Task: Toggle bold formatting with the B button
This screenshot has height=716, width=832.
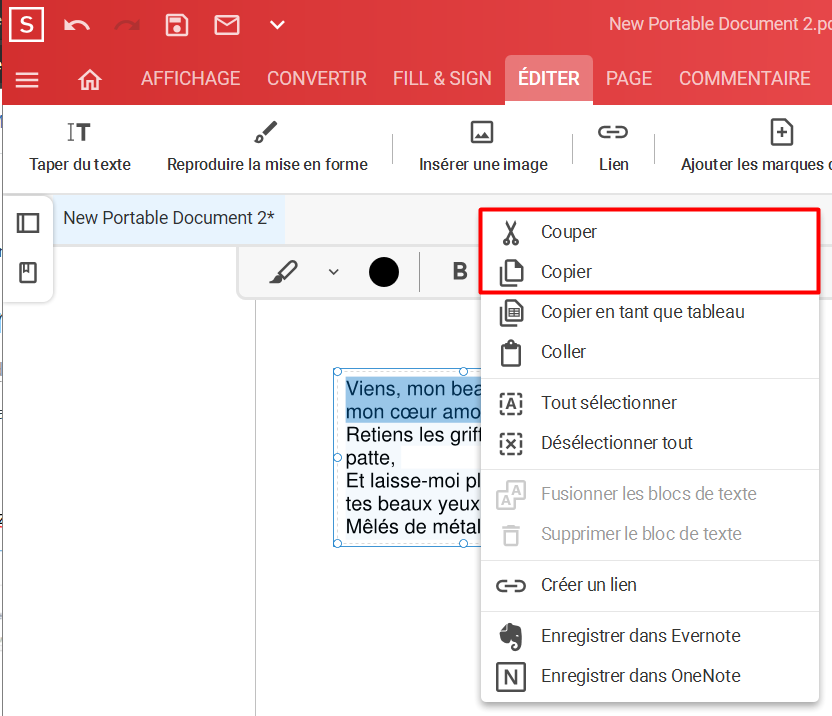Action: 459,271
